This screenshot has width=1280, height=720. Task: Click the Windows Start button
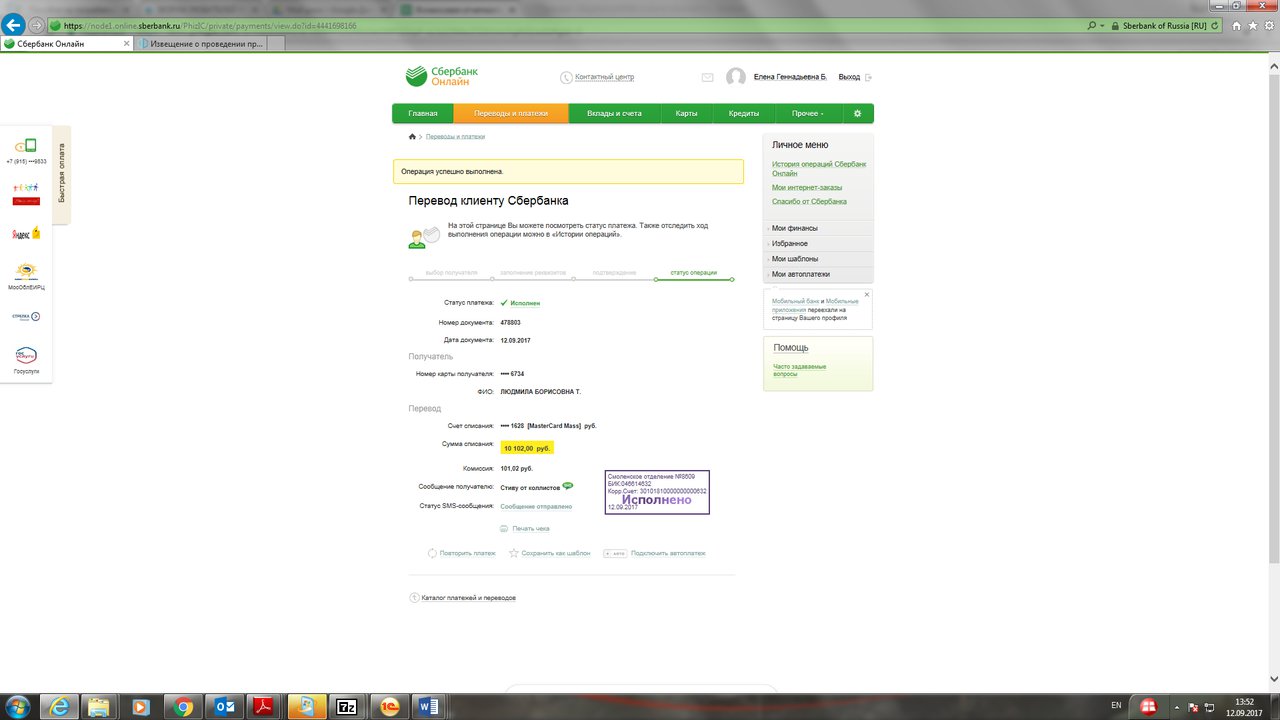[17, 706]
